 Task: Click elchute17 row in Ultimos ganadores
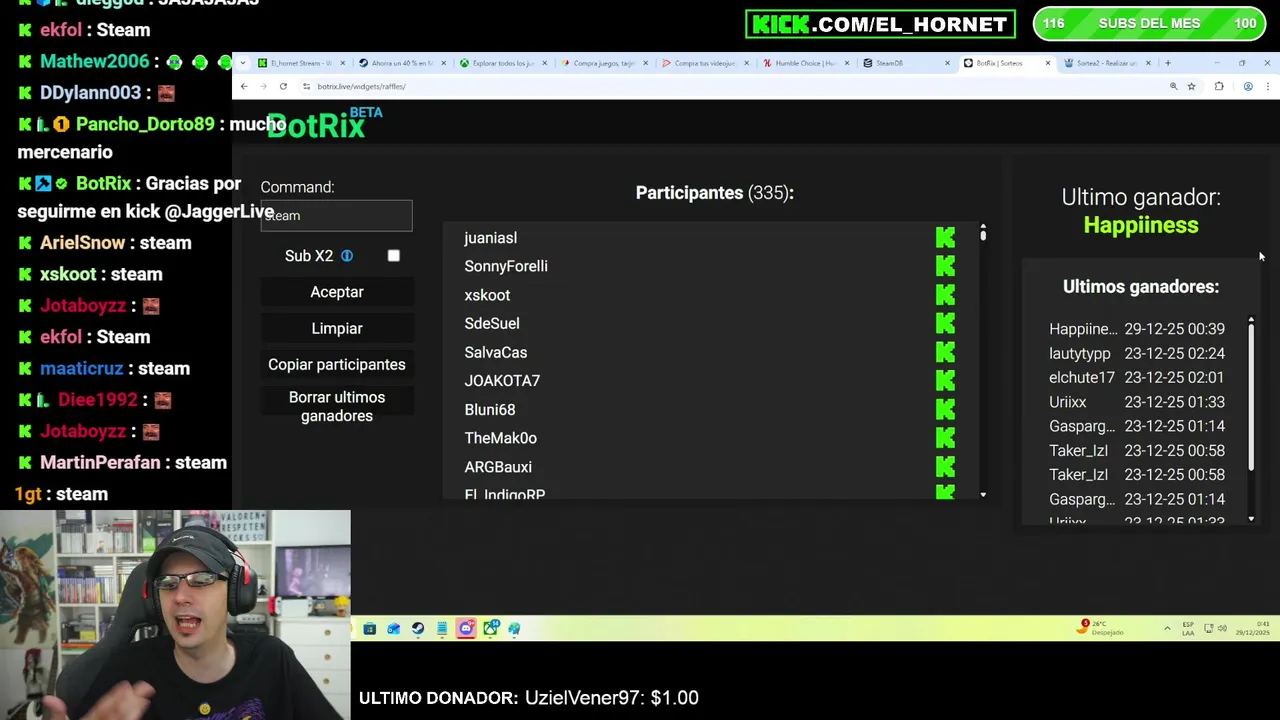click(1138, 378)
